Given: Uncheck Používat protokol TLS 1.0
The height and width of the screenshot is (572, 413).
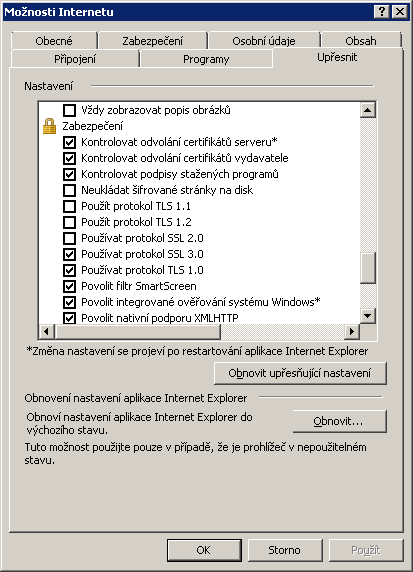Looking at the screenshot, I should point(69,270).
